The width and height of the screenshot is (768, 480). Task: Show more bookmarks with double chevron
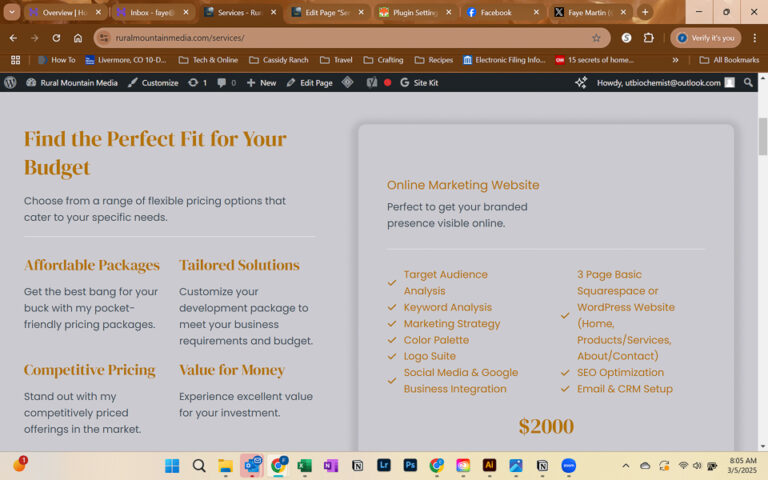coord(675,60)
